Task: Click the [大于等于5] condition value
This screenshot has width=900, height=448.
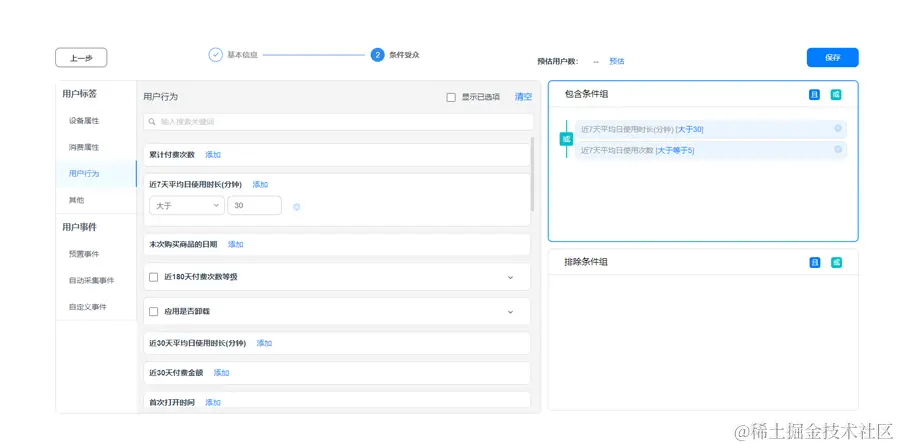Action: 675,150
